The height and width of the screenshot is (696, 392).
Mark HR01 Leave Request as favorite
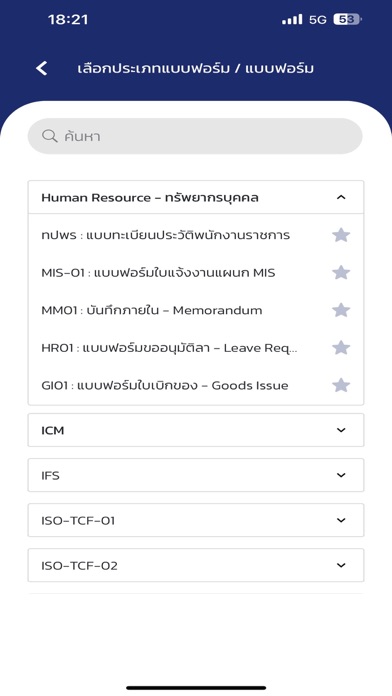click(x=341, y=348)
